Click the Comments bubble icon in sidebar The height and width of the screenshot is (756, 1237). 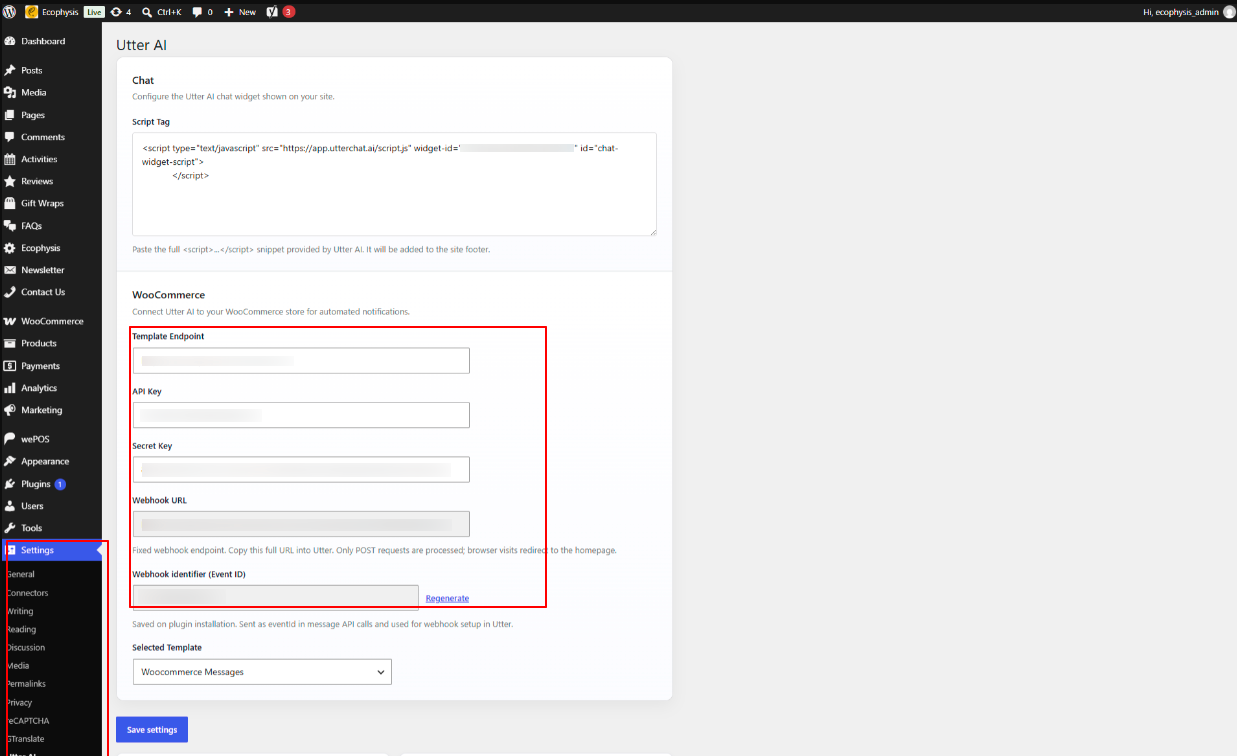[10, 137]
